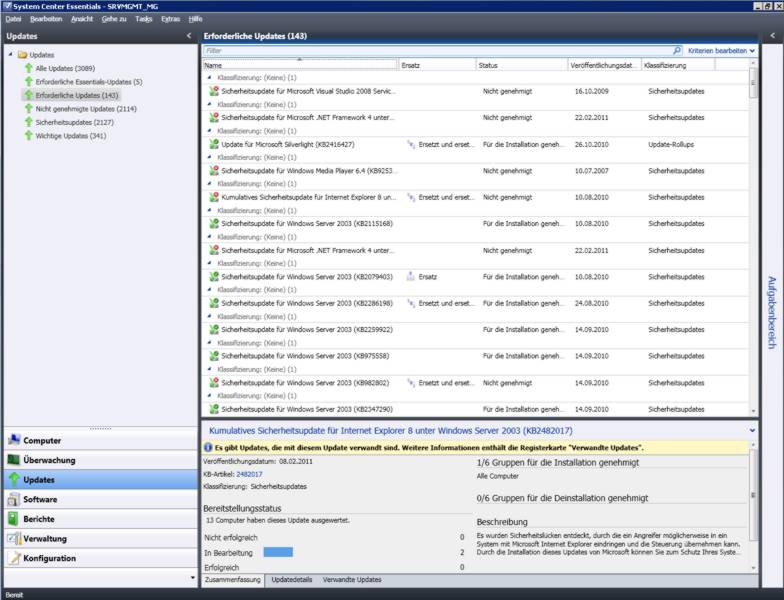This screenshot has height=600, width=784.
Task: Click the Computer navigation icon
Action: 14,440
